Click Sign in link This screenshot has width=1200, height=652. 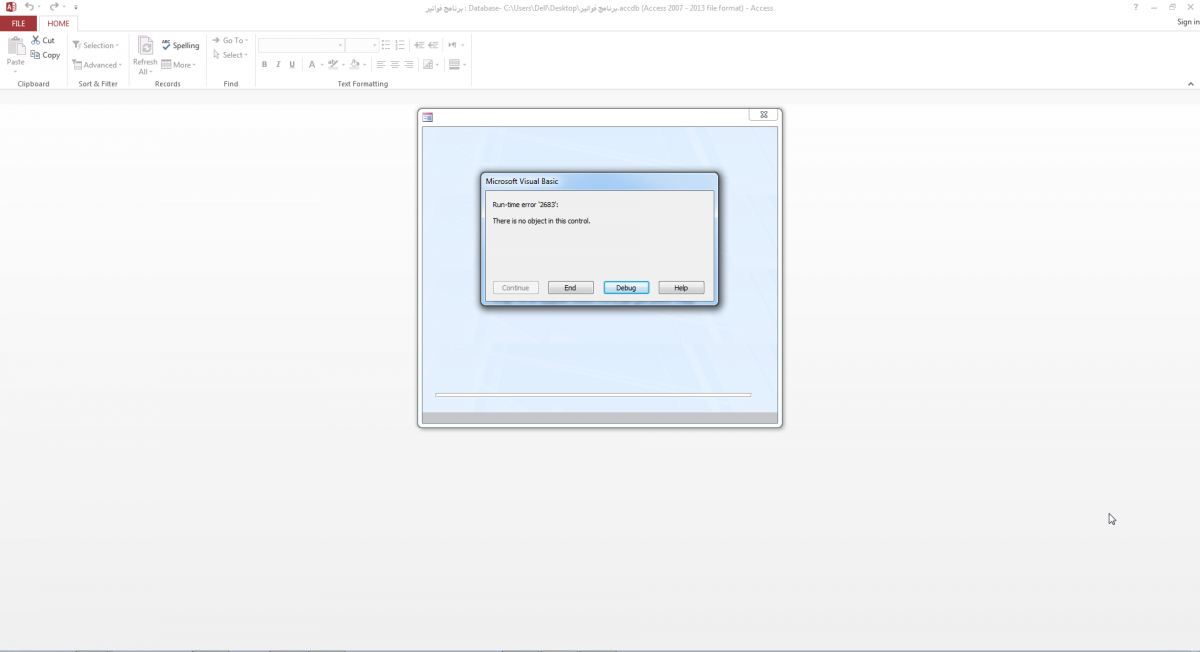pos(1187,22)
